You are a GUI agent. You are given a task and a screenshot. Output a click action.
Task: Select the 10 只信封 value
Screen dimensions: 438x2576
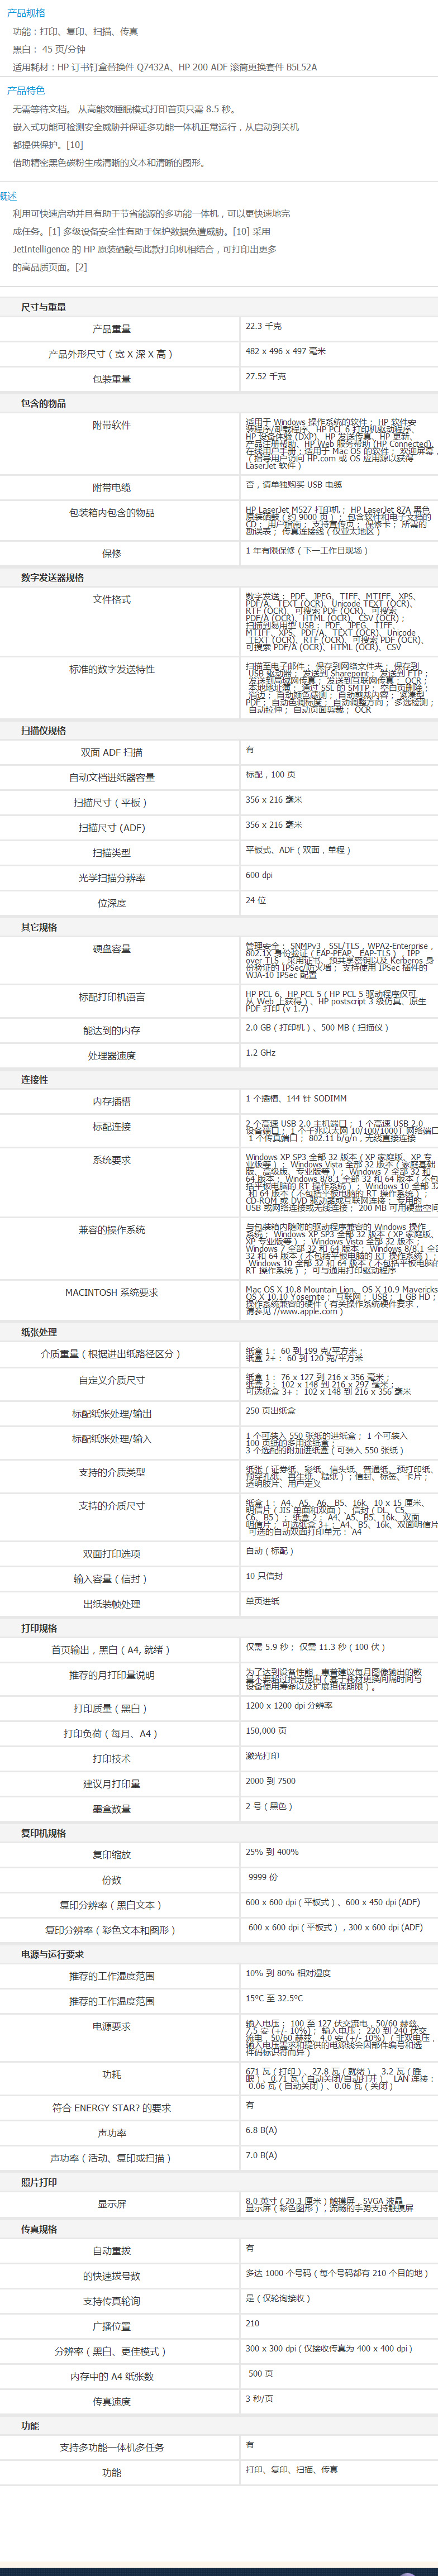coord(265,1576)
